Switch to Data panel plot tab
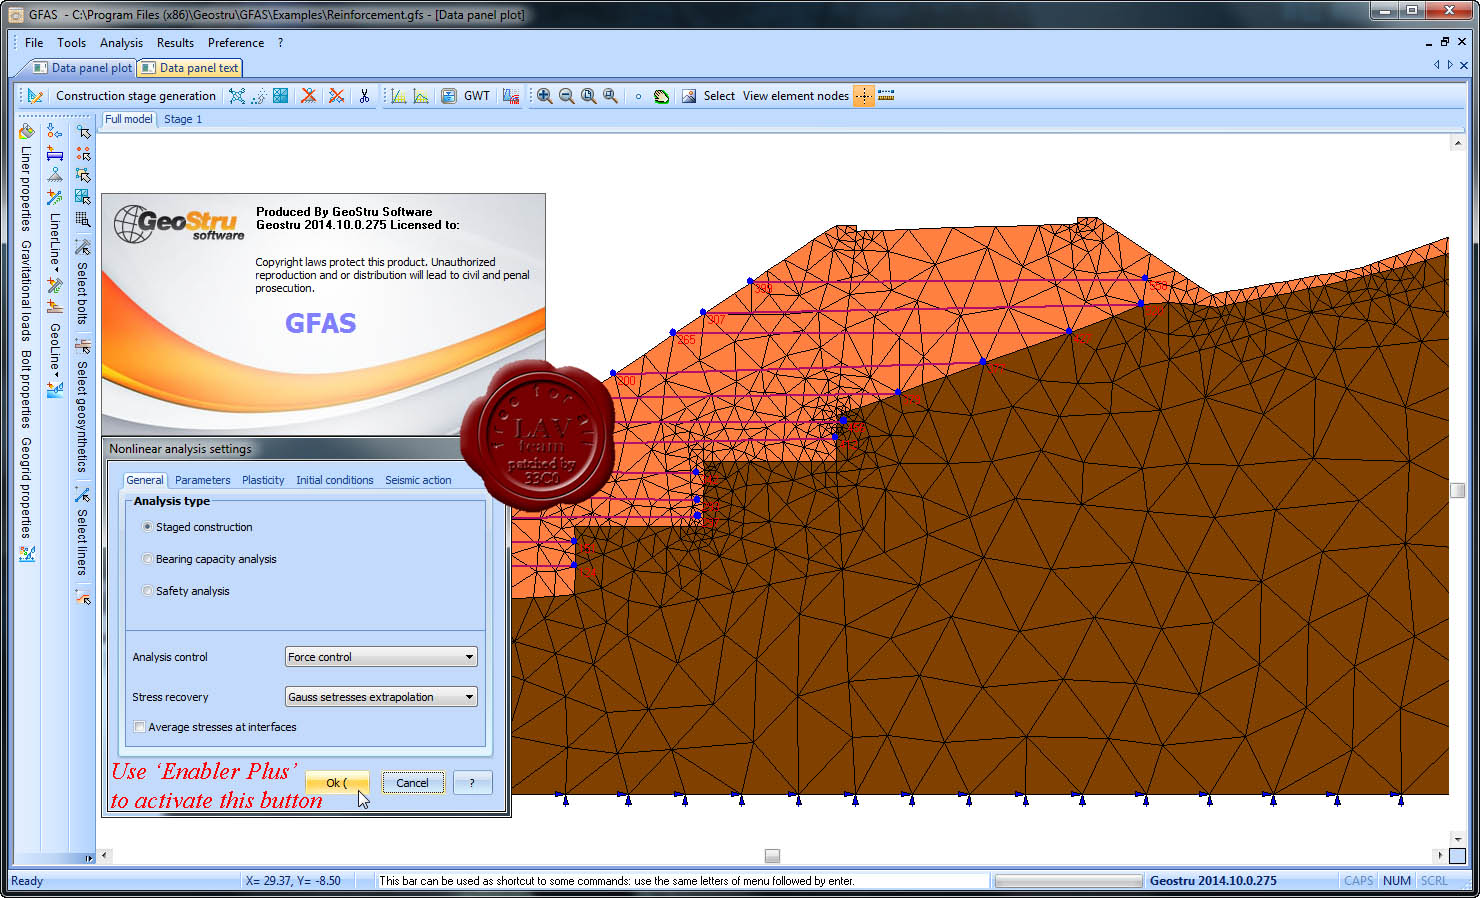The width and height of the screenshot is (1480, 898). tap(82, 68)
